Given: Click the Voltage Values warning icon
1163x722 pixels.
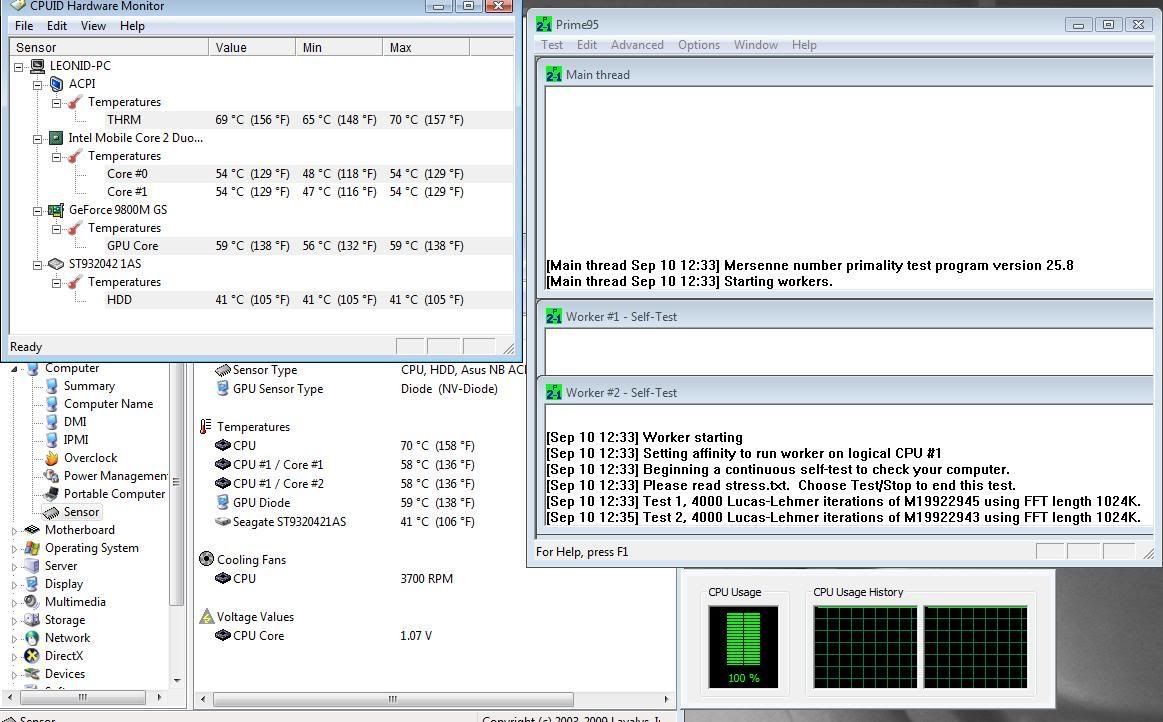Looking at the screenshot, I should (x=207, y=616).
